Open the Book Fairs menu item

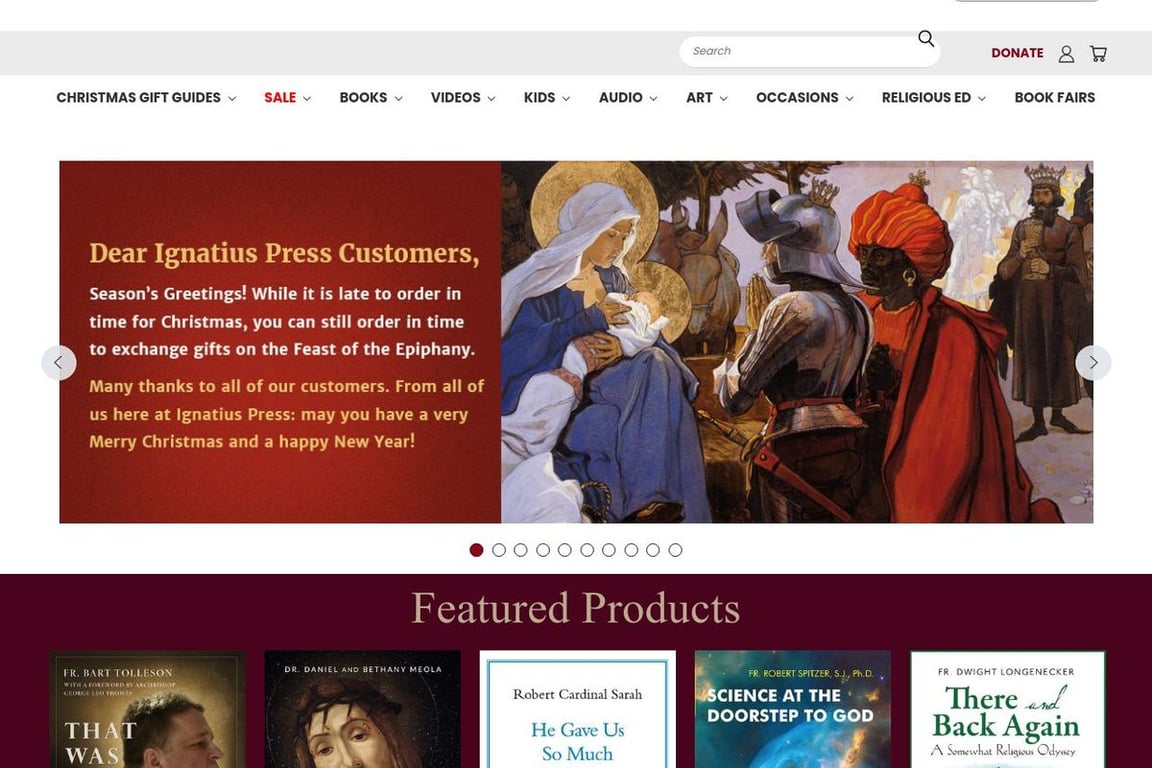pyautogui.click(x=1054, y=98)
